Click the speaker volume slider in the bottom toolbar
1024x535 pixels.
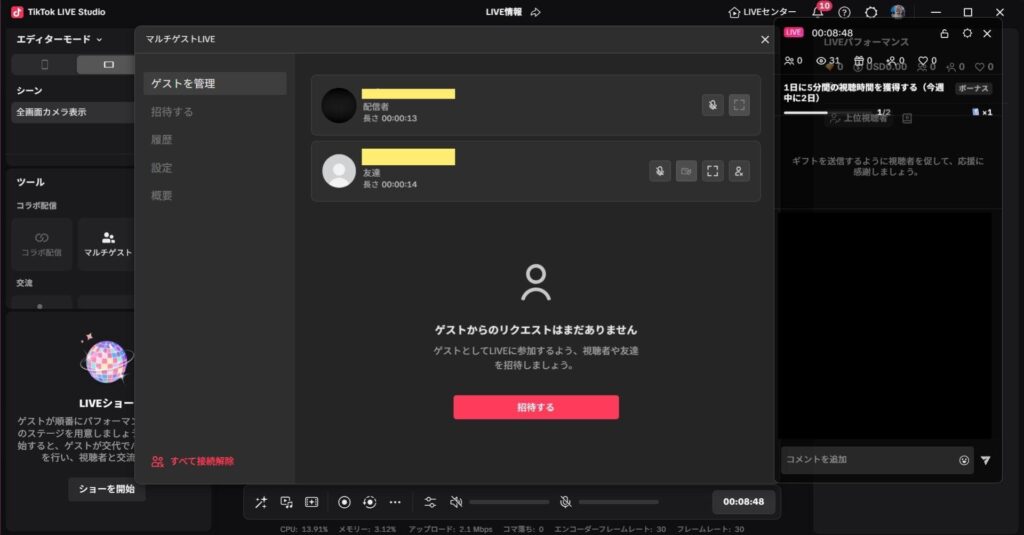[x=509, y=502]
